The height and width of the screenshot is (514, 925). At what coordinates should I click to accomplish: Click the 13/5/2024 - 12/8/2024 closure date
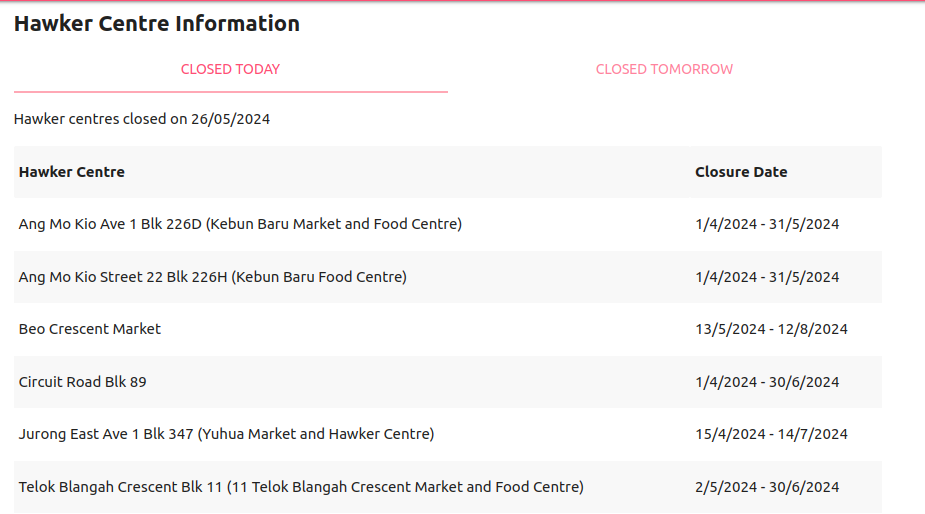771,329
